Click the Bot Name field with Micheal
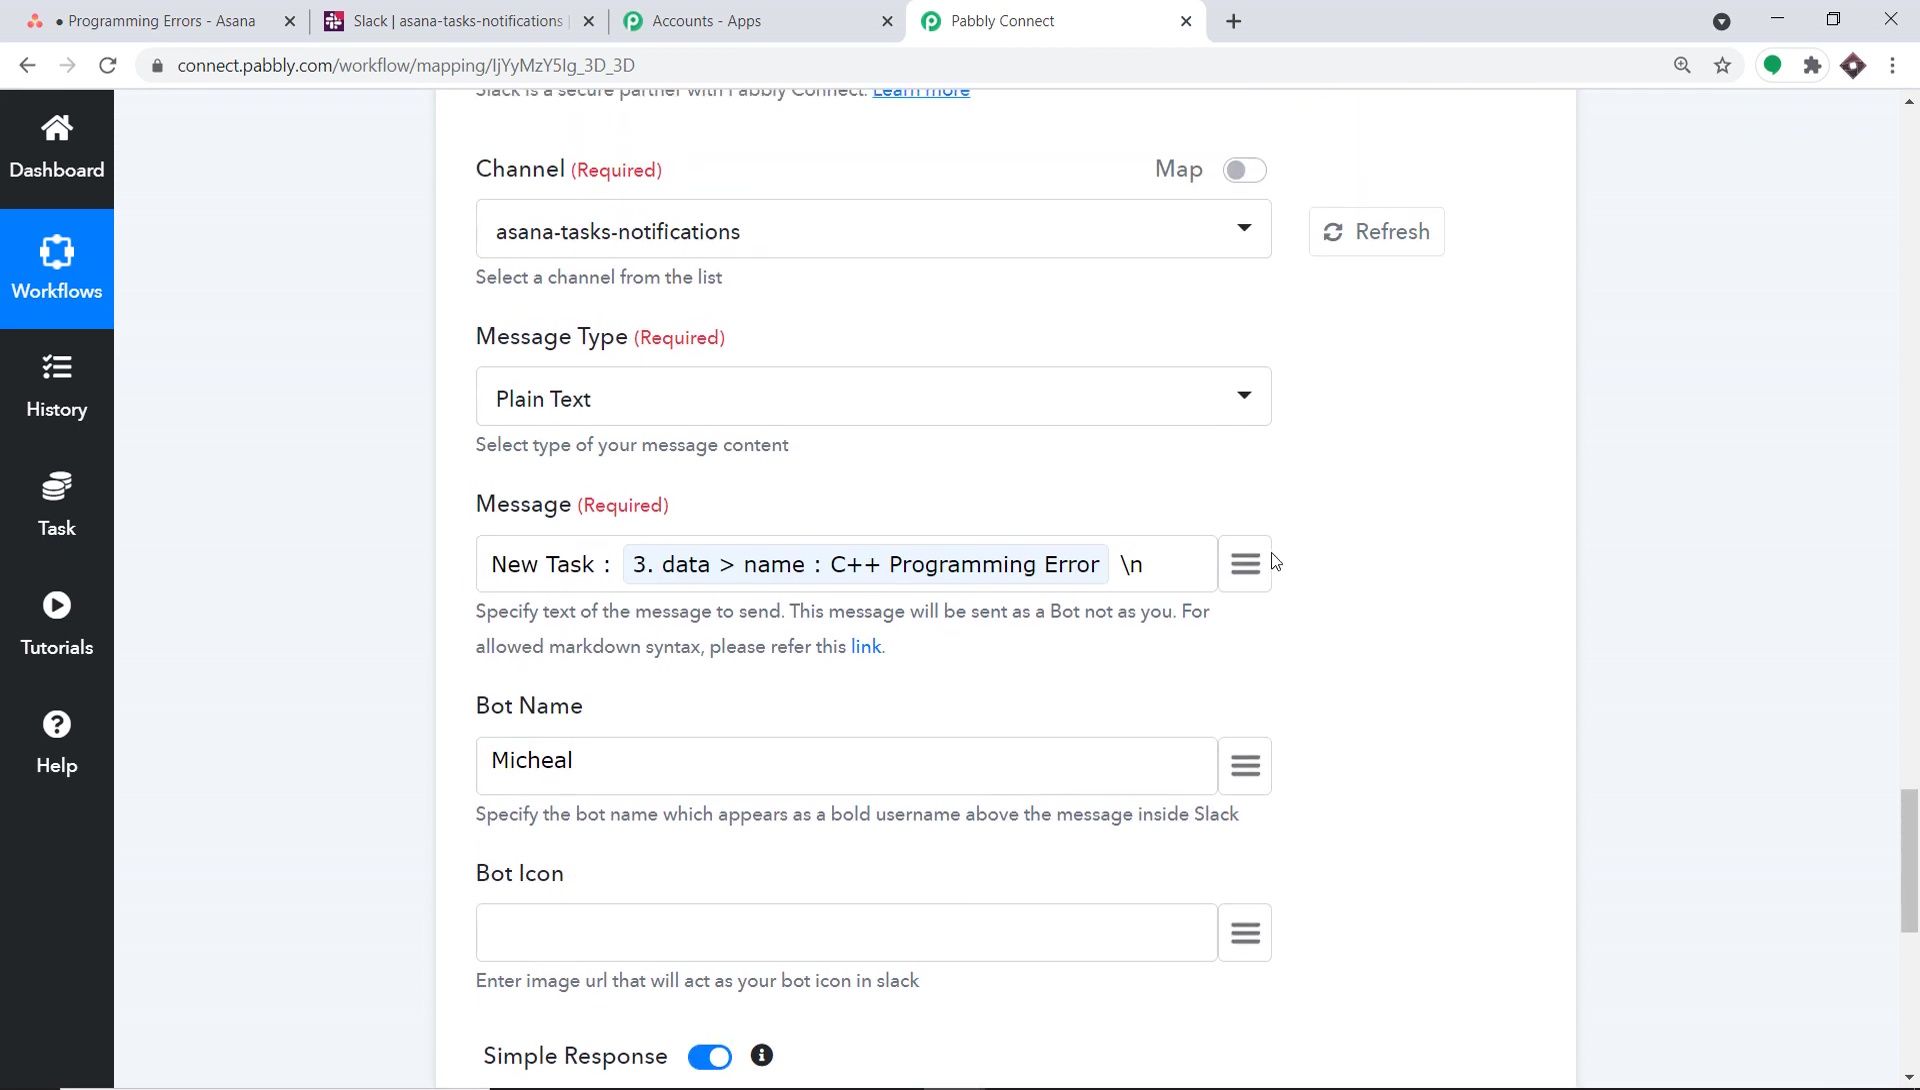This screenshot has width=1920, height=1090. [846, 766]
